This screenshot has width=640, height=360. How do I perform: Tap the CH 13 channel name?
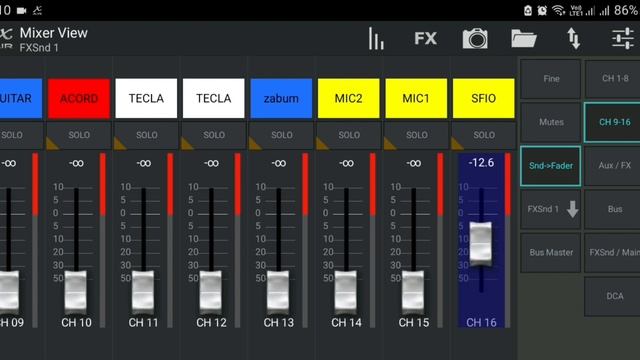278,322
